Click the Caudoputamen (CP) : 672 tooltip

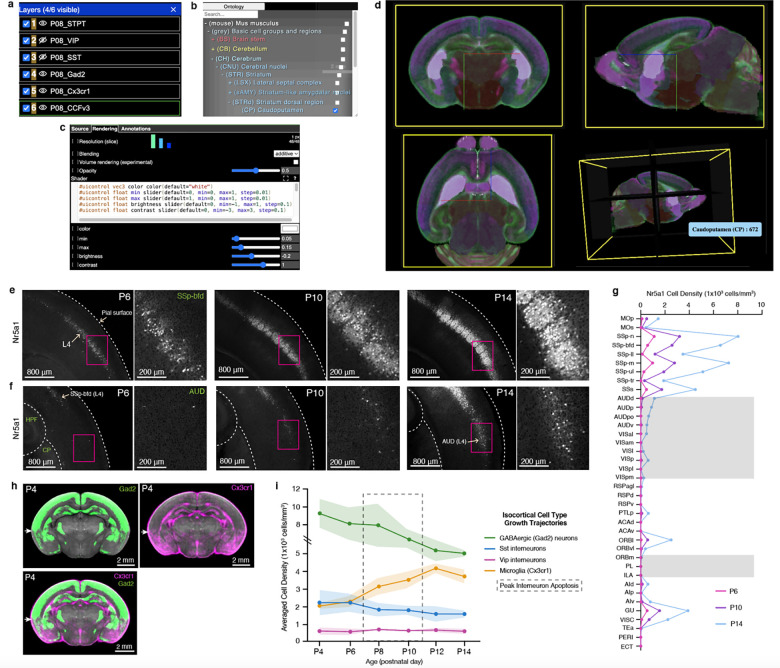pyautogui.click(x=725, y=229)
